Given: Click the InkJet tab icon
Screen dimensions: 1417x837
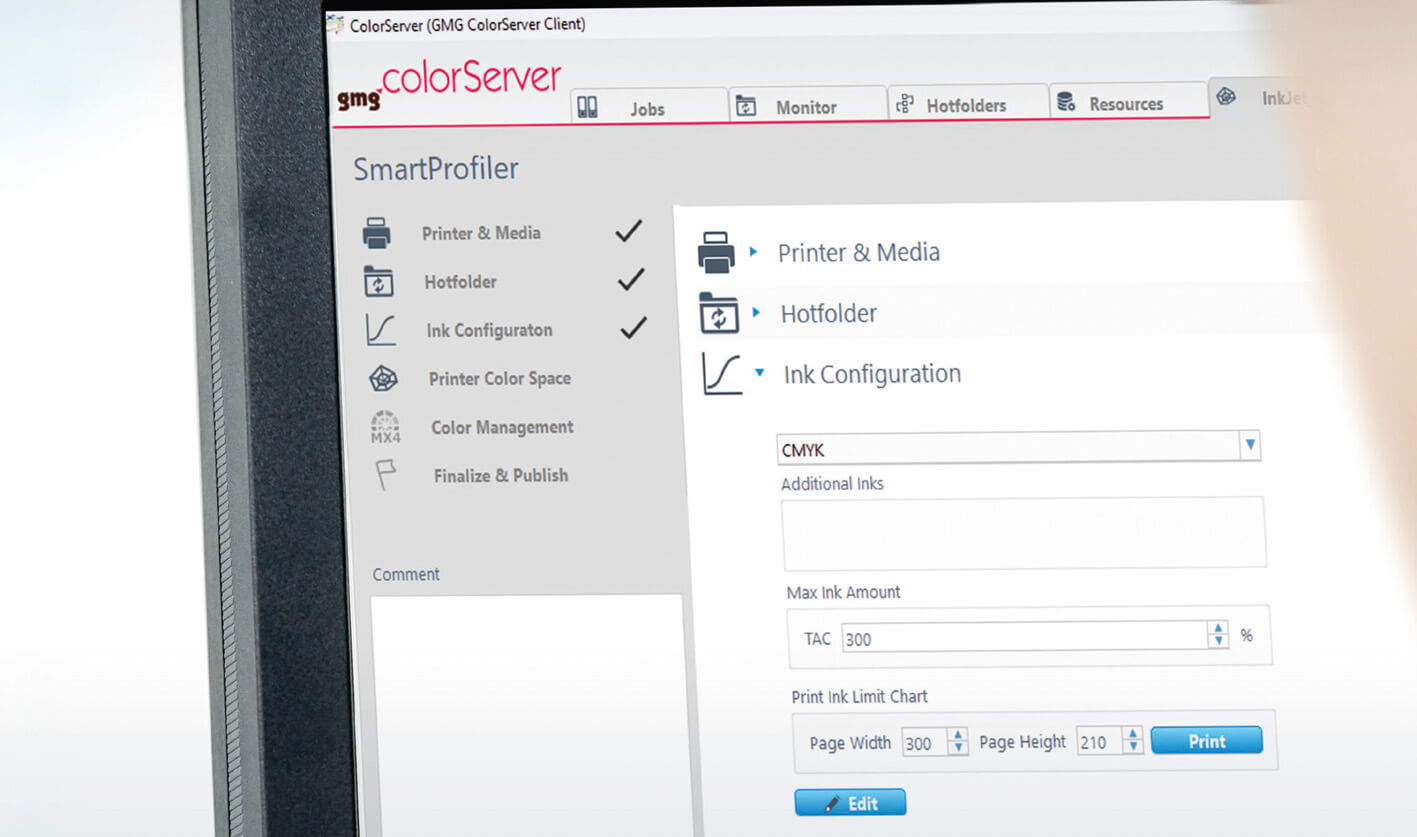Looking at the screenshot, I should (x=1226, y=97).
